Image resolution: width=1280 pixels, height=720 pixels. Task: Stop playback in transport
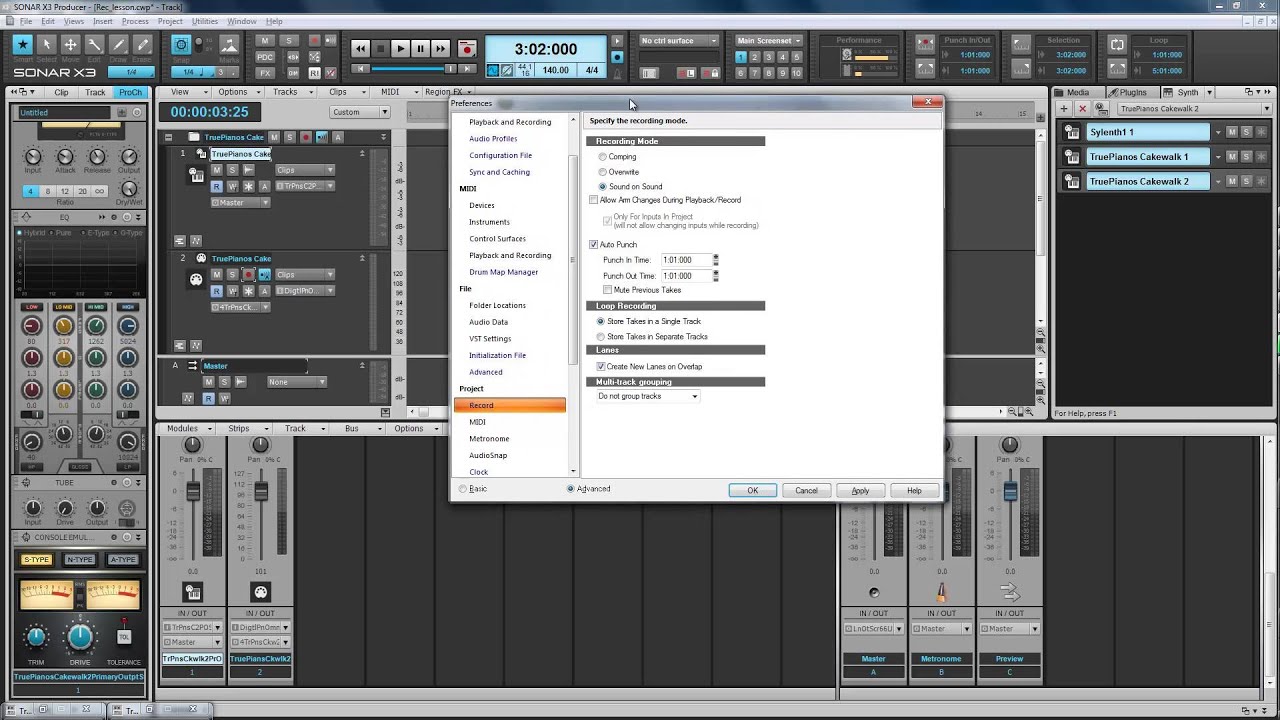click(x=380, y=48)
